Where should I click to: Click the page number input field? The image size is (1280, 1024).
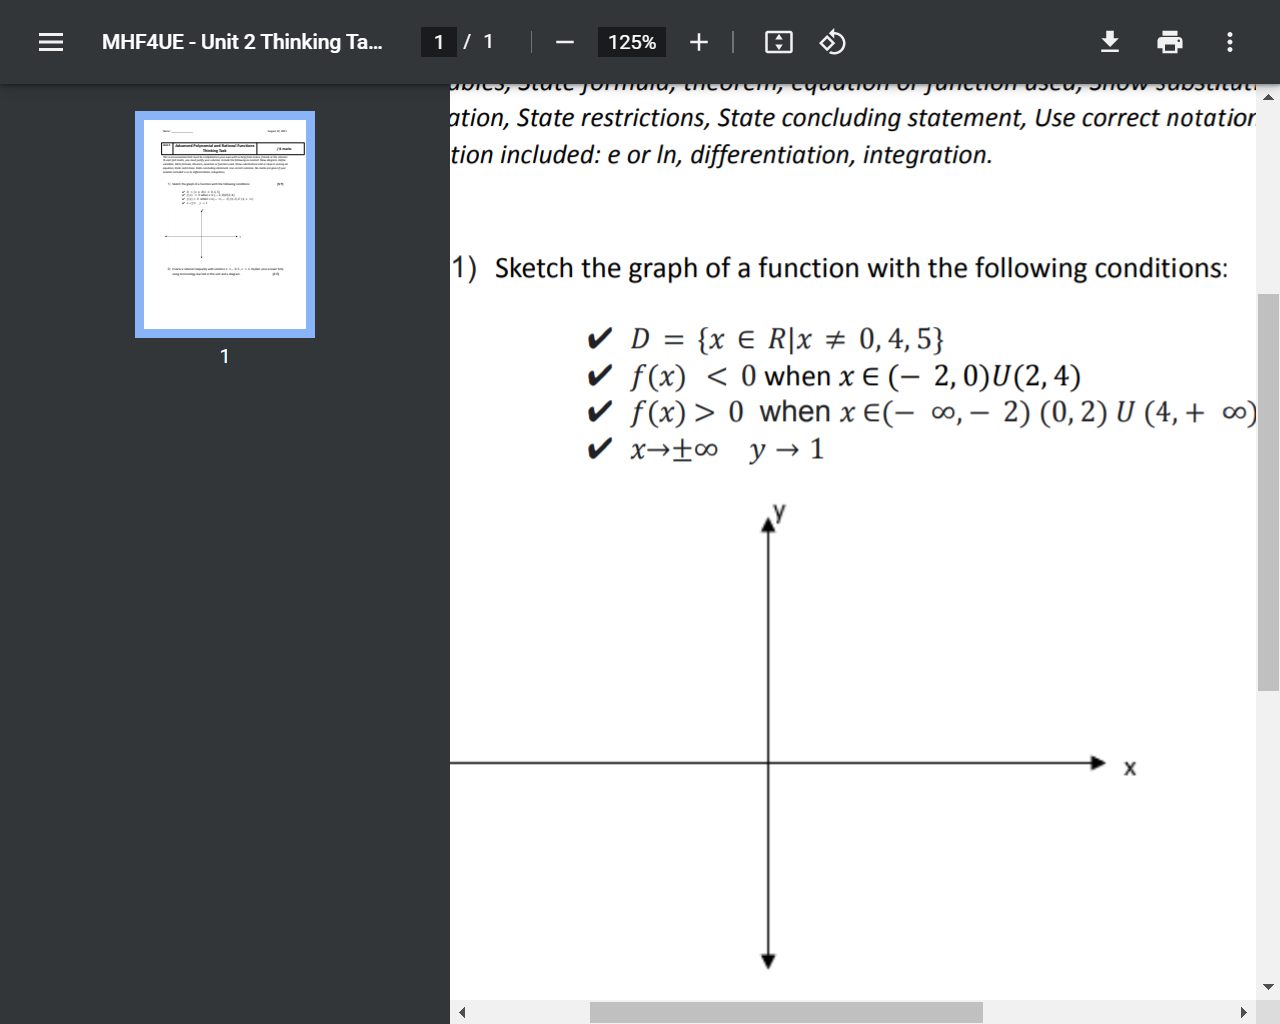(x=439, y=42)
